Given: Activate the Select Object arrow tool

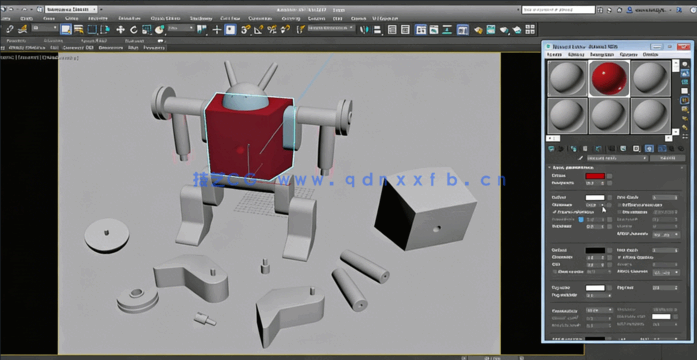Looking at the screenshot, I should click(66, 30).
